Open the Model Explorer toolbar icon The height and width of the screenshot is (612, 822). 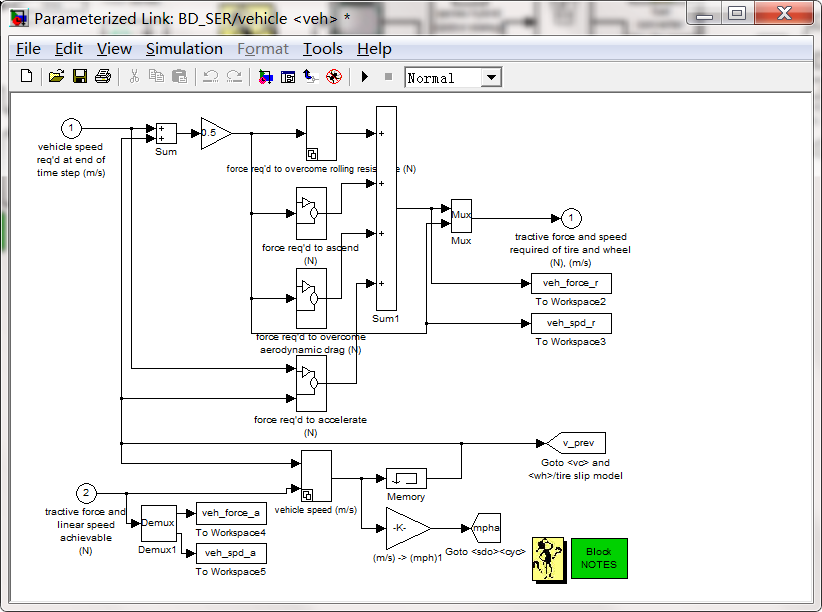tap(288, 77)
